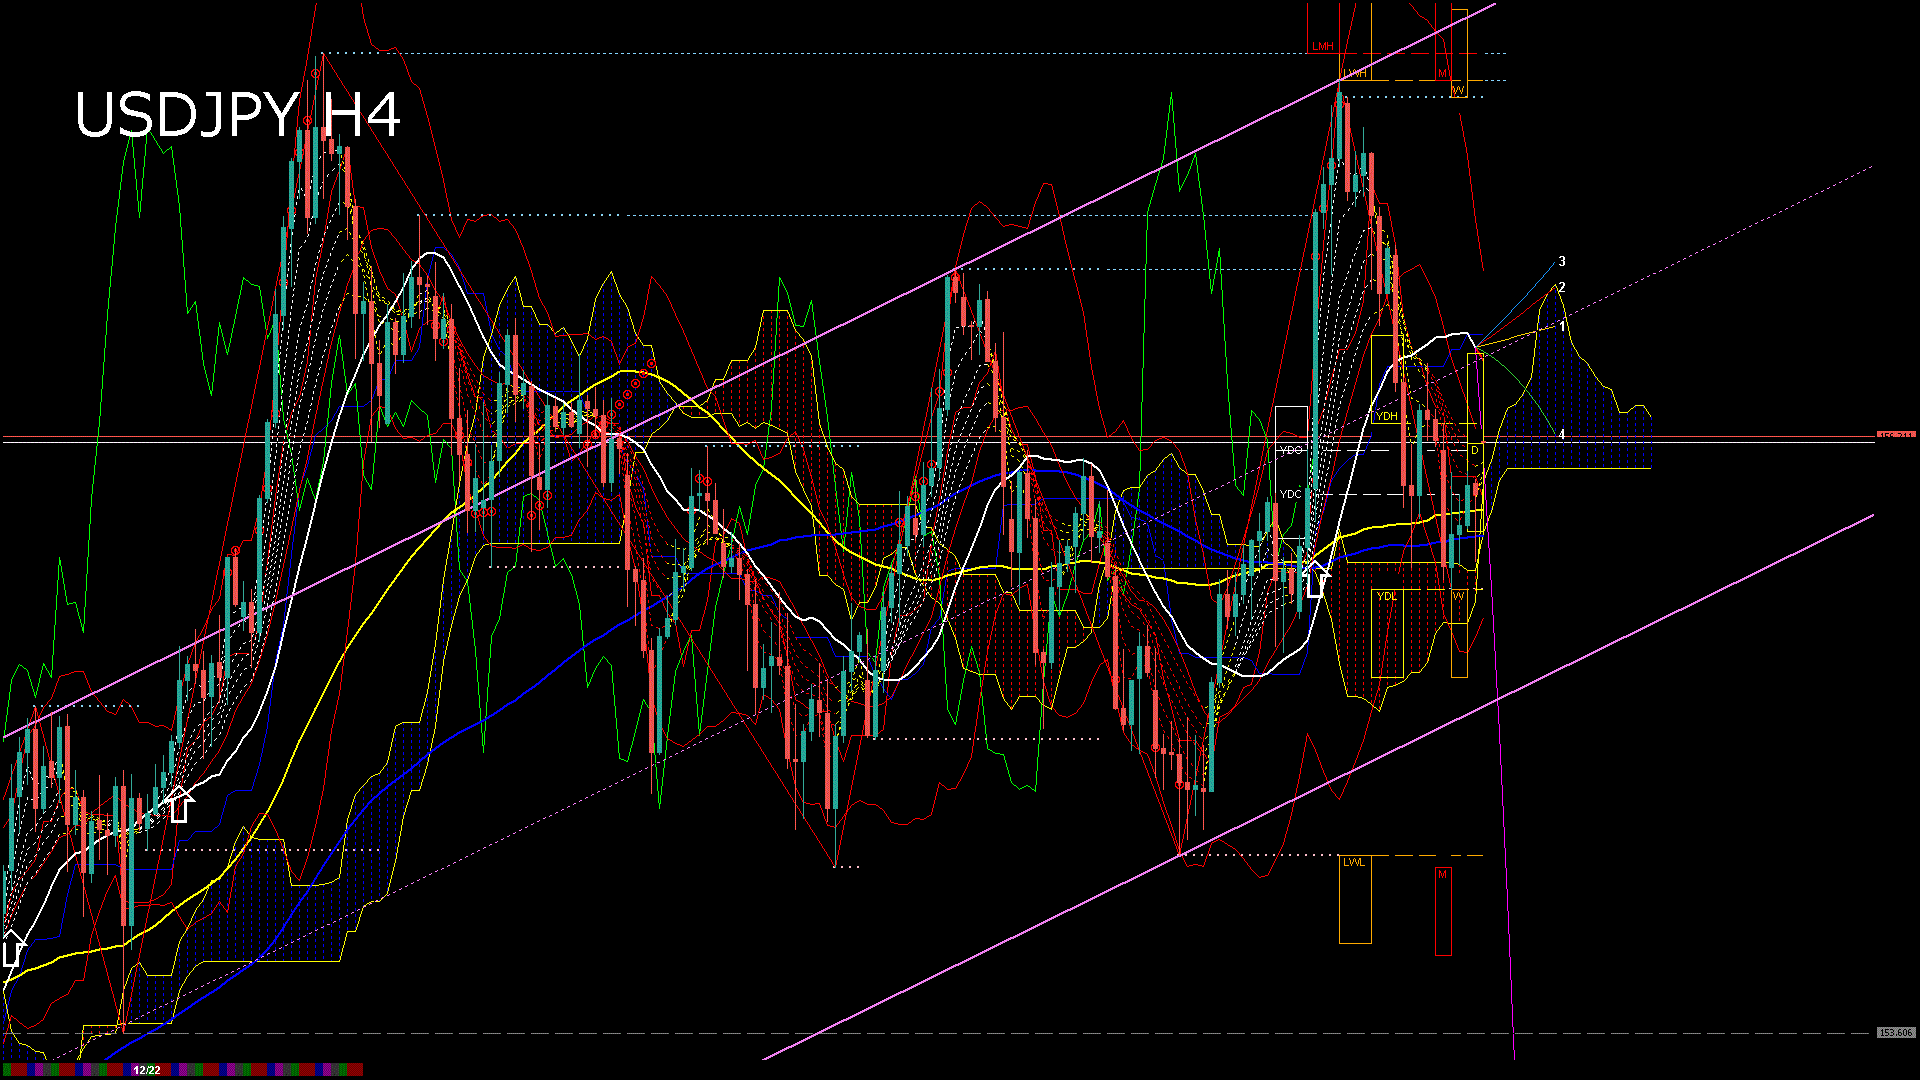Viewport: 1920px width, 1080px height.
Task: Click the white up arrow in lower-left chart area
Action: (x=179, y=804)
